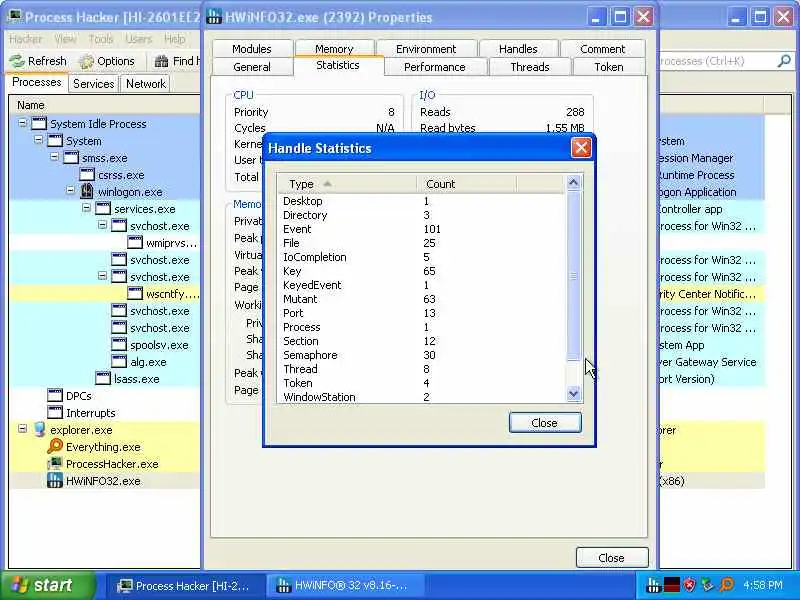Open the General tab

pyautogui.click(x=252, y=67)
